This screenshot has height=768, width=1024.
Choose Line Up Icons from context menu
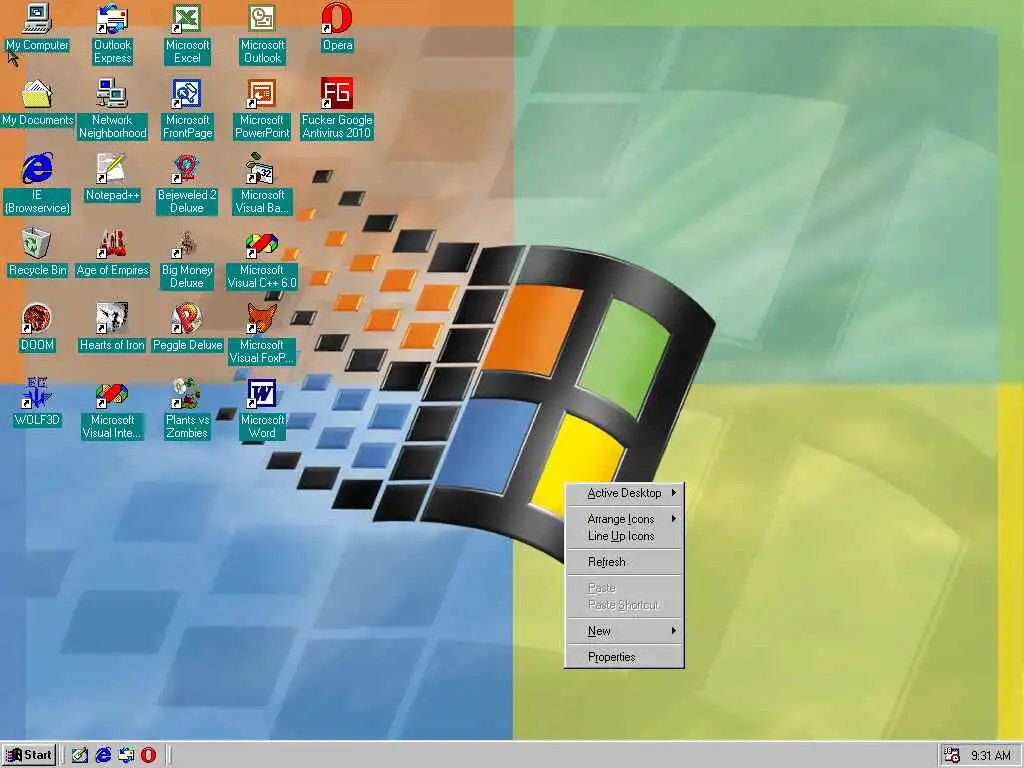624,536
